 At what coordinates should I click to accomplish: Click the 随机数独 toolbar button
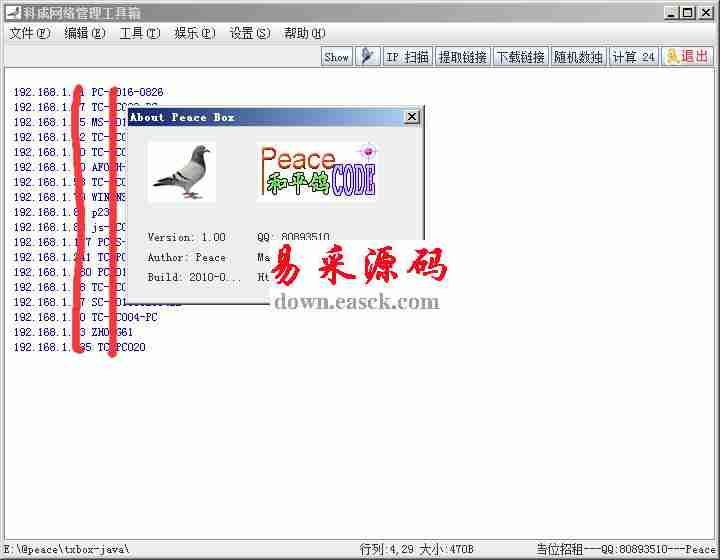click(578, 57)
